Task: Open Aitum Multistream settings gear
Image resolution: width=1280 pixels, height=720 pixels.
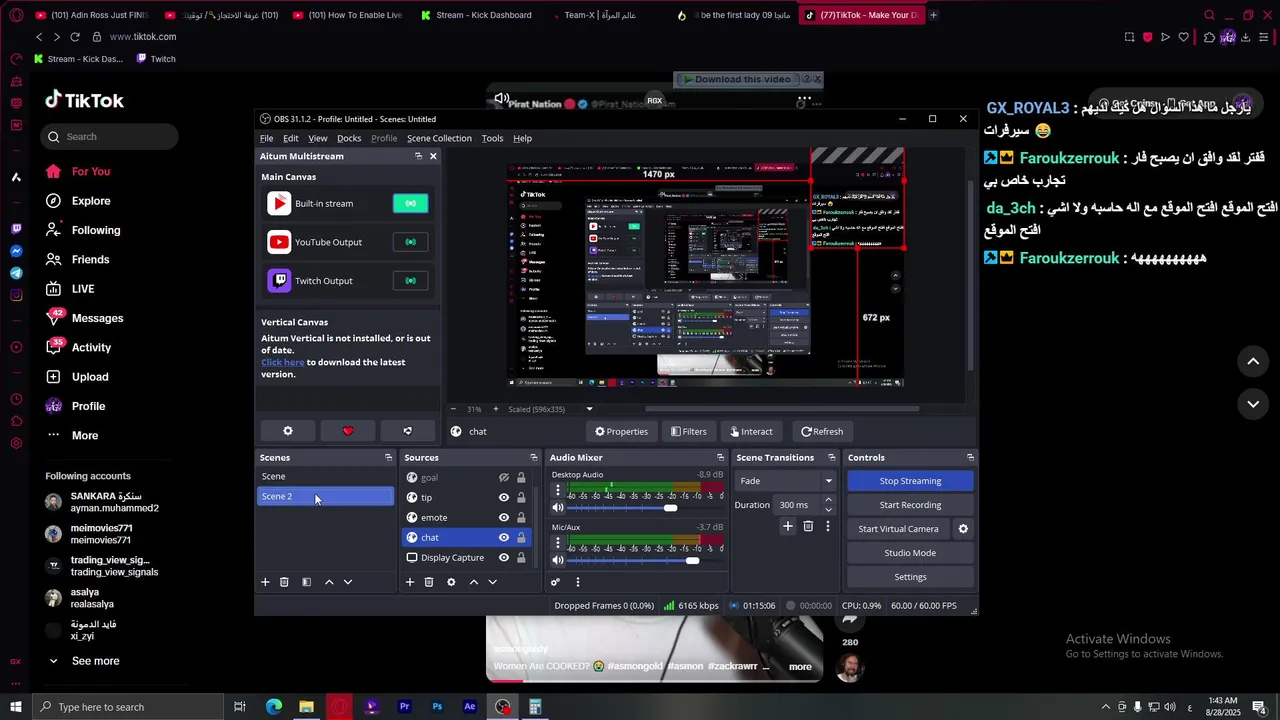Action: (288, 431)
